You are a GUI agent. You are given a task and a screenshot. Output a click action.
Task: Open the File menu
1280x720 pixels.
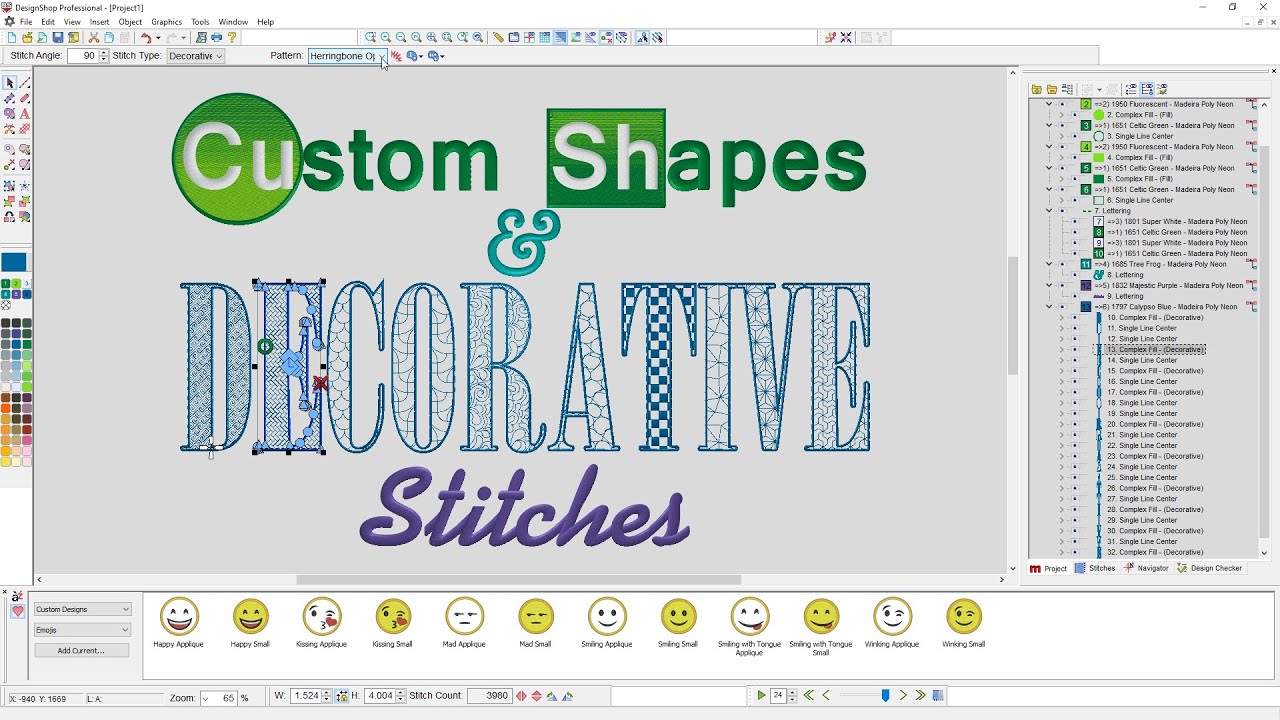pos(26,21)
